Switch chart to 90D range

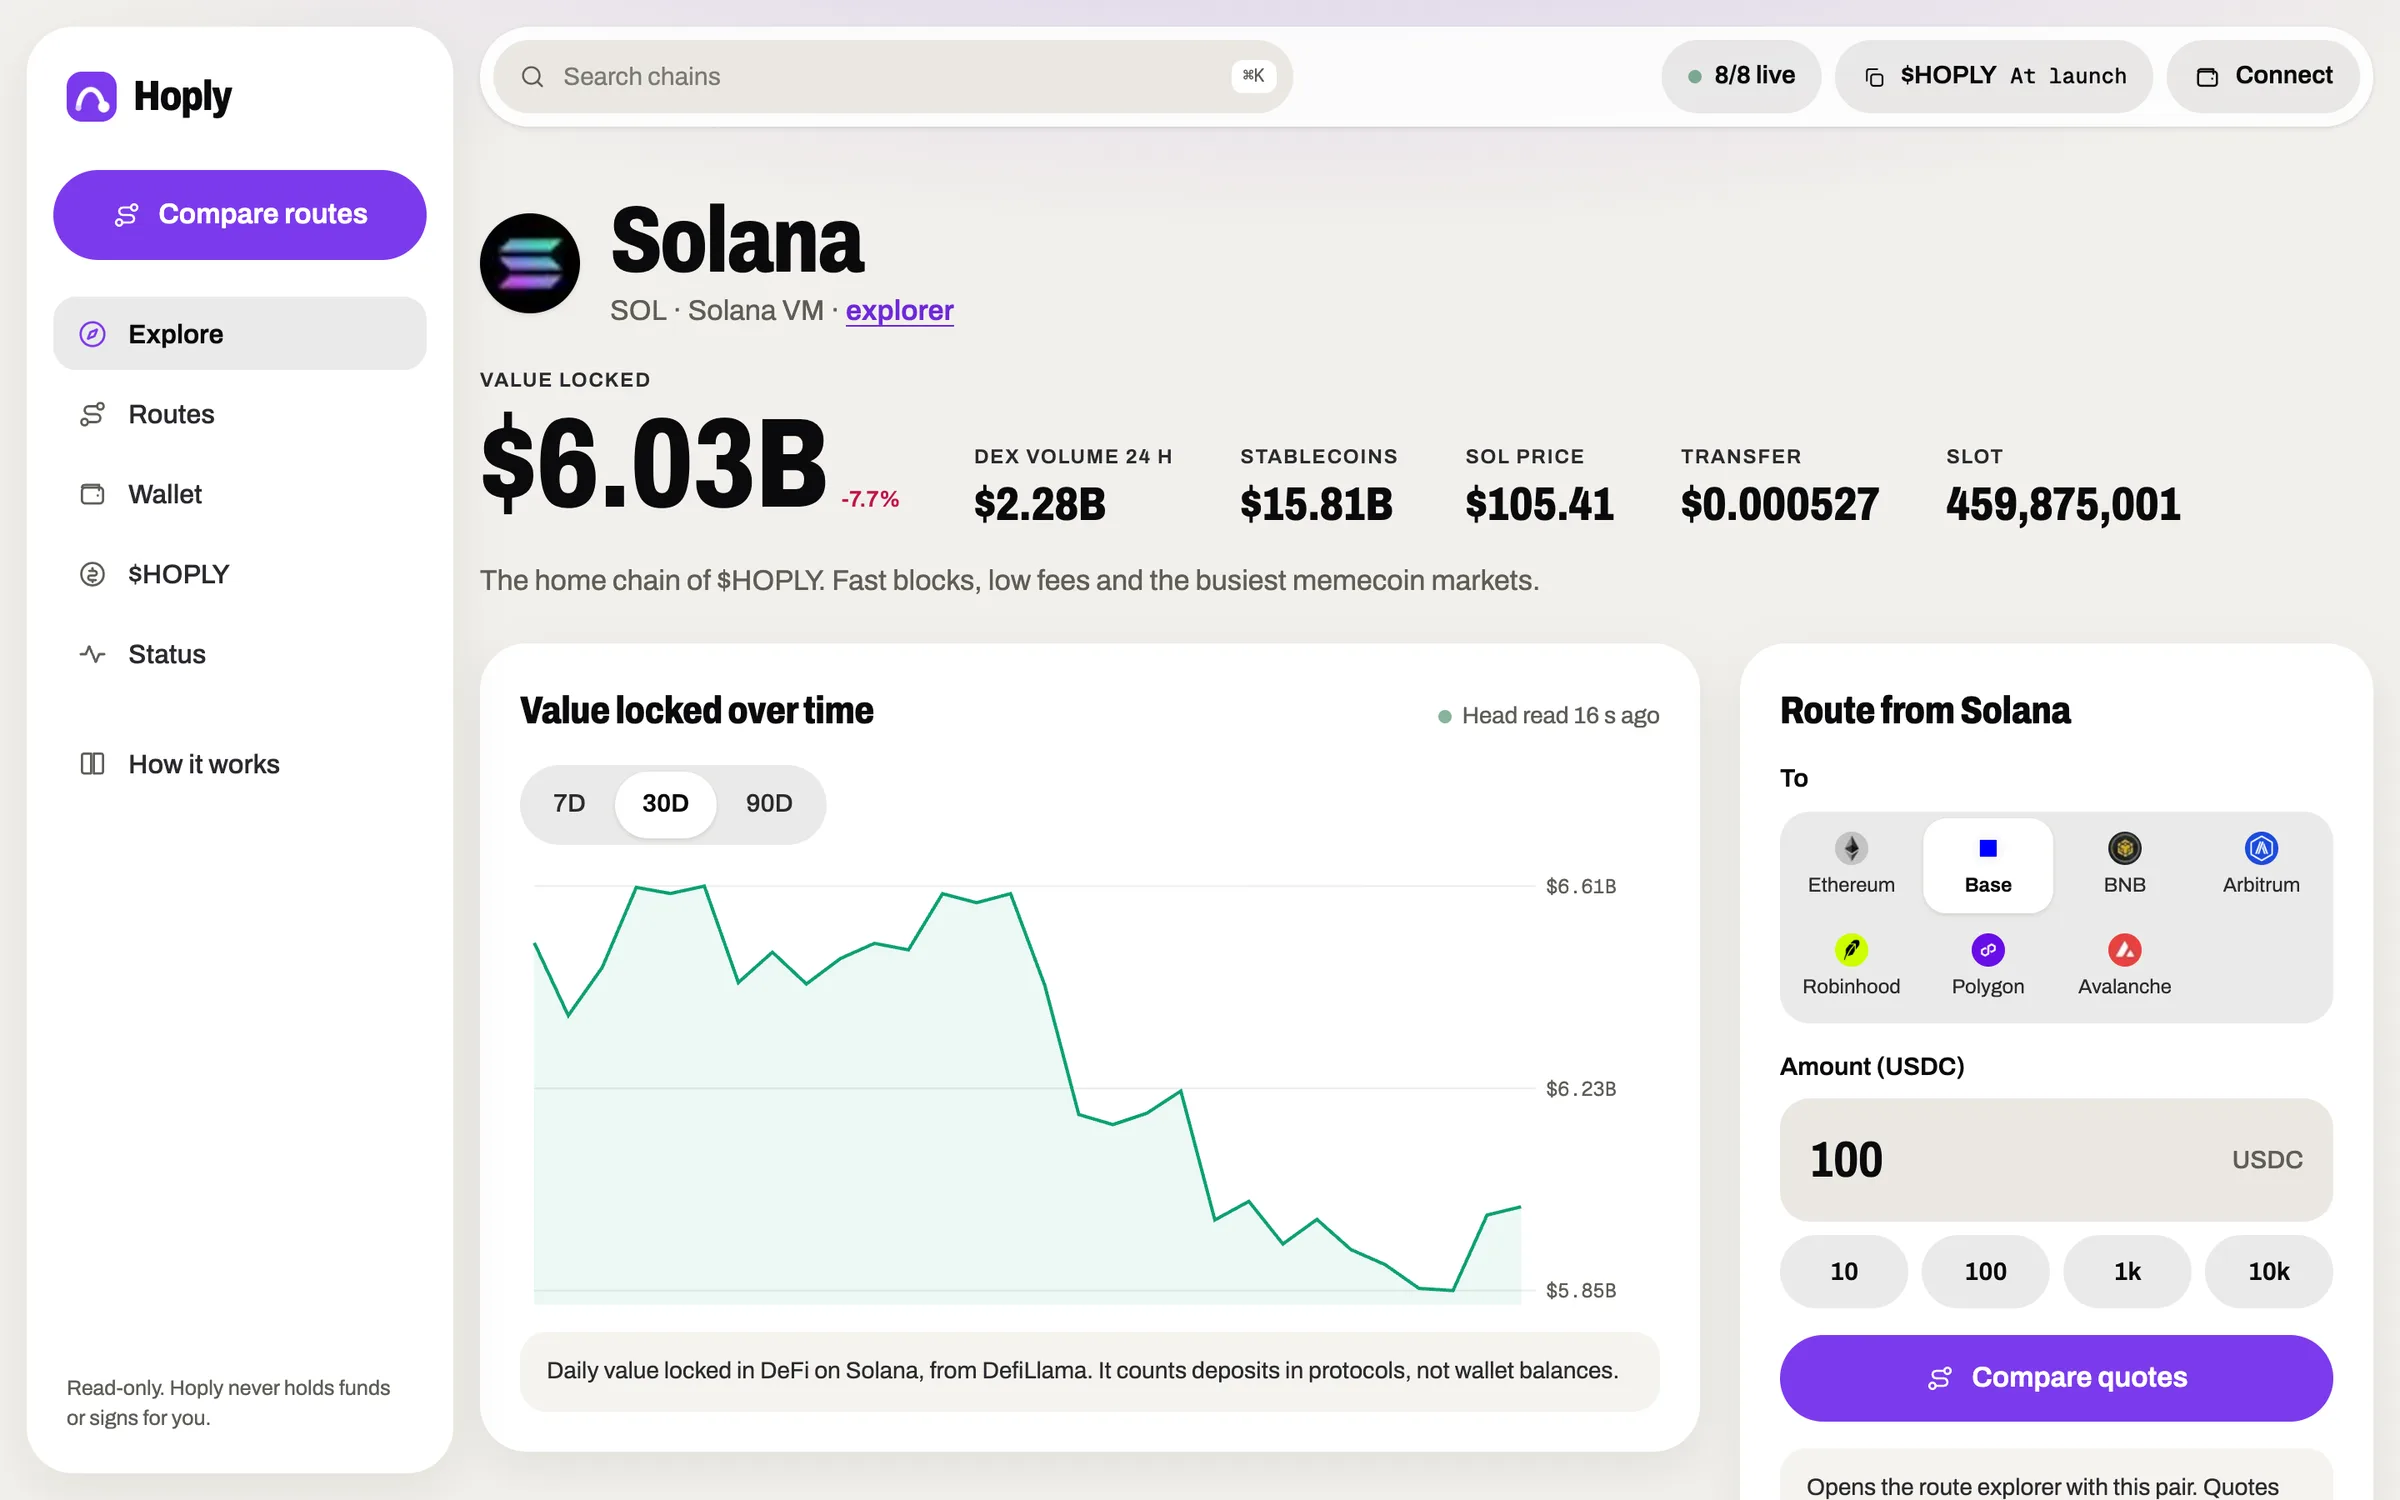[x=769, y=804]
